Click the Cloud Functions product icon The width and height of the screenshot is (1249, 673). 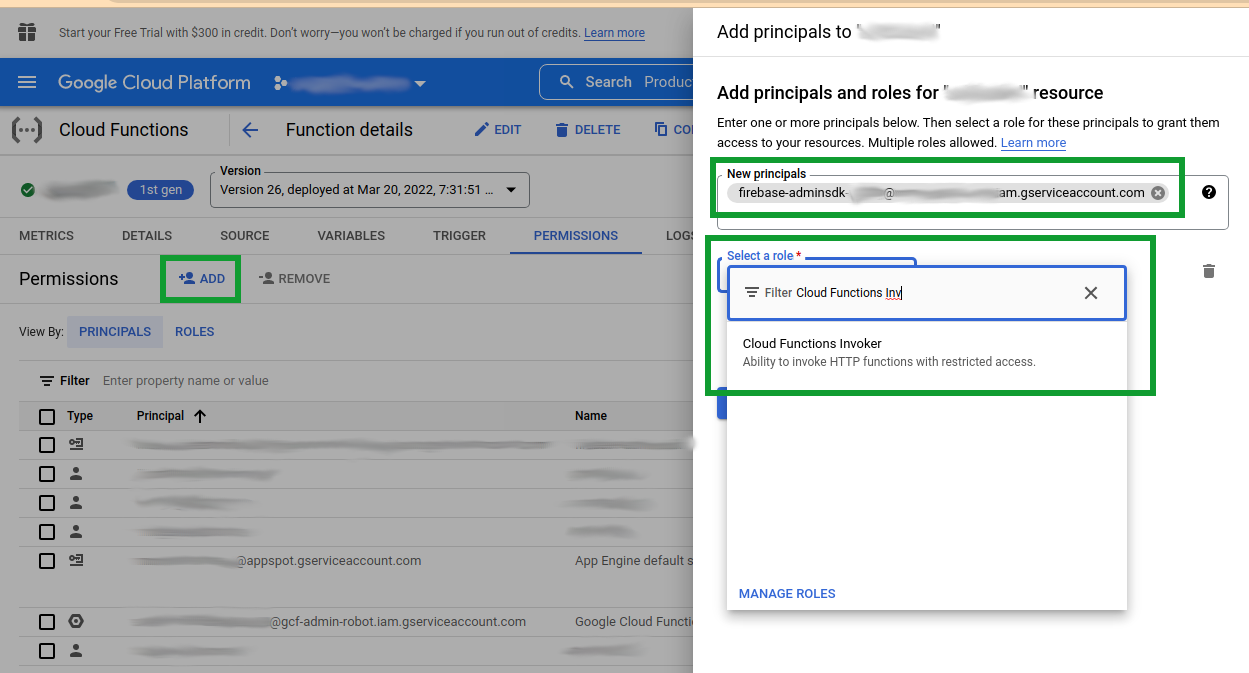click(x=27, y=130)
